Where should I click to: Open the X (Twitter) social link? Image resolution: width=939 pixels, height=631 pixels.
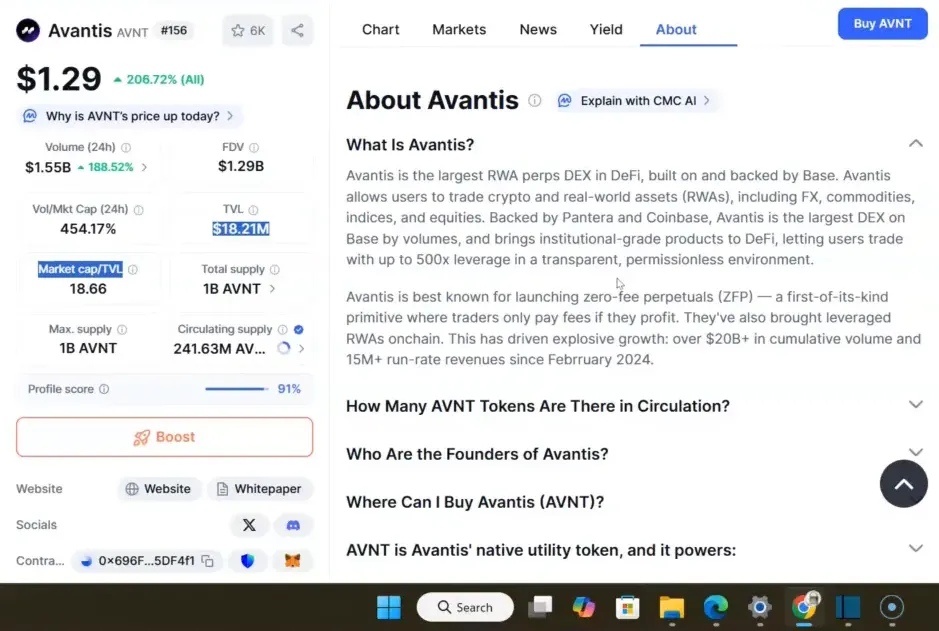249,525
